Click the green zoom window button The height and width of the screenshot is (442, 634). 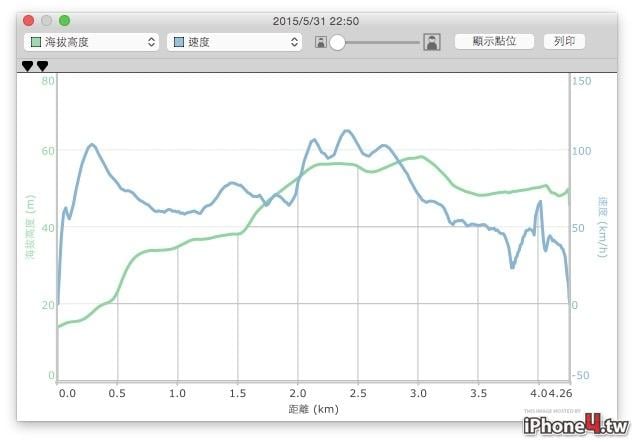(64, 20)
